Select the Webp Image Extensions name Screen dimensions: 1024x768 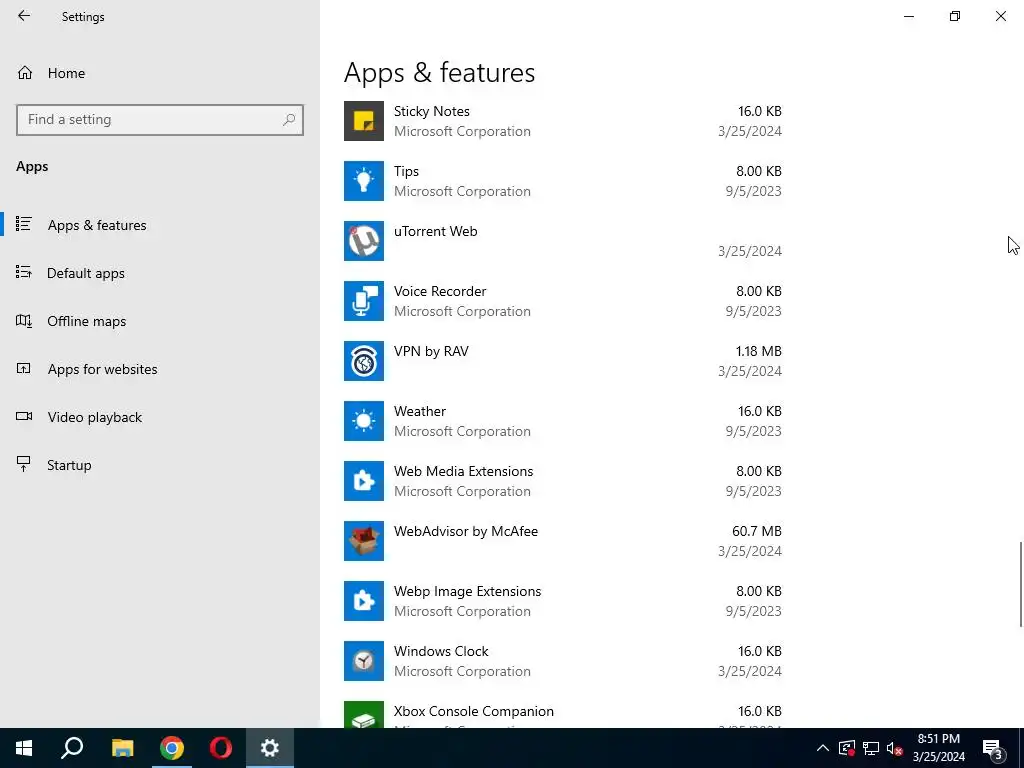pyautogui.click(x=468, y=592)
